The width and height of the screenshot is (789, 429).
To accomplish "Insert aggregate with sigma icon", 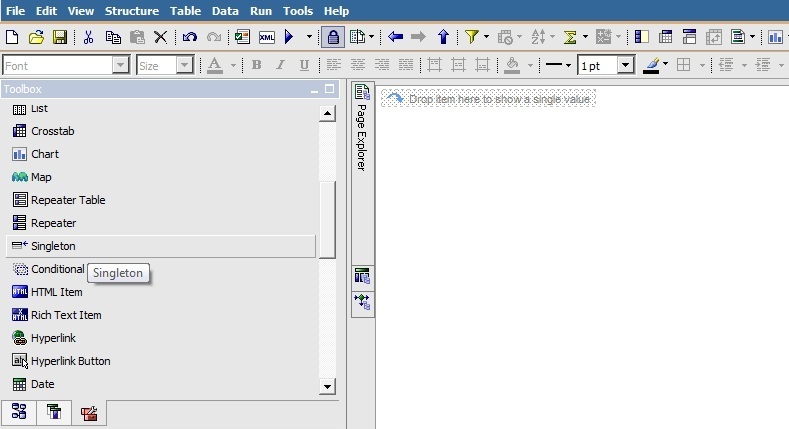I will pos(570,37).
